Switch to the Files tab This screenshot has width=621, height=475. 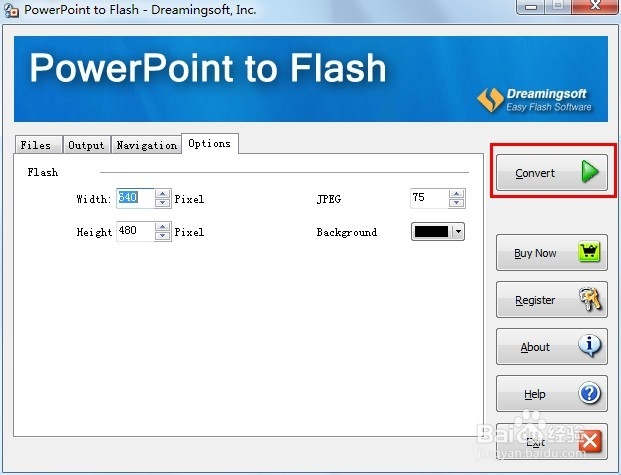(x=38, y=145)
